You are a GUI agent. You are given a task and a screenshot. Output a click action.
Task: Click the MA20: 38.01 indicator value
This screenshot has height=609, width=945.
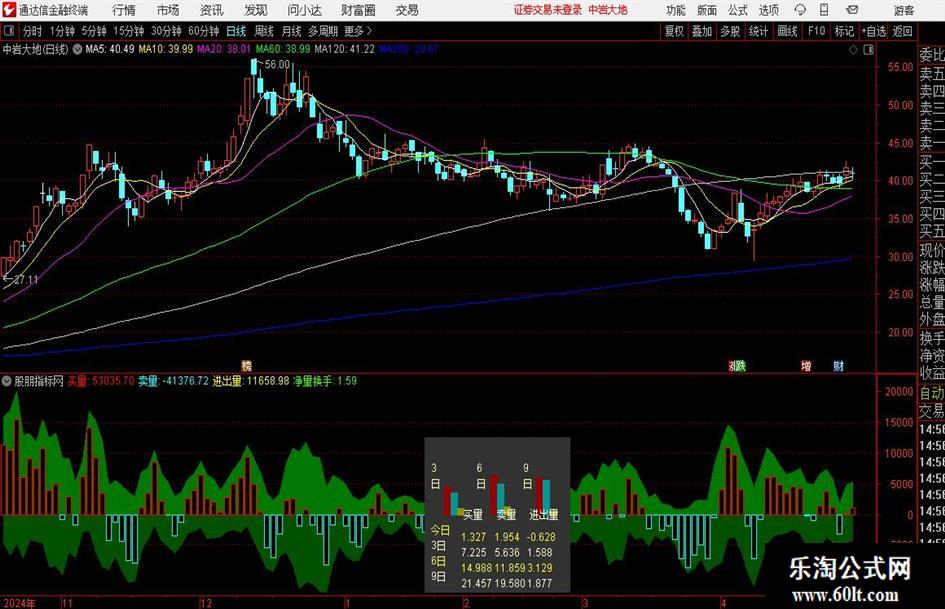pos(224,49)
